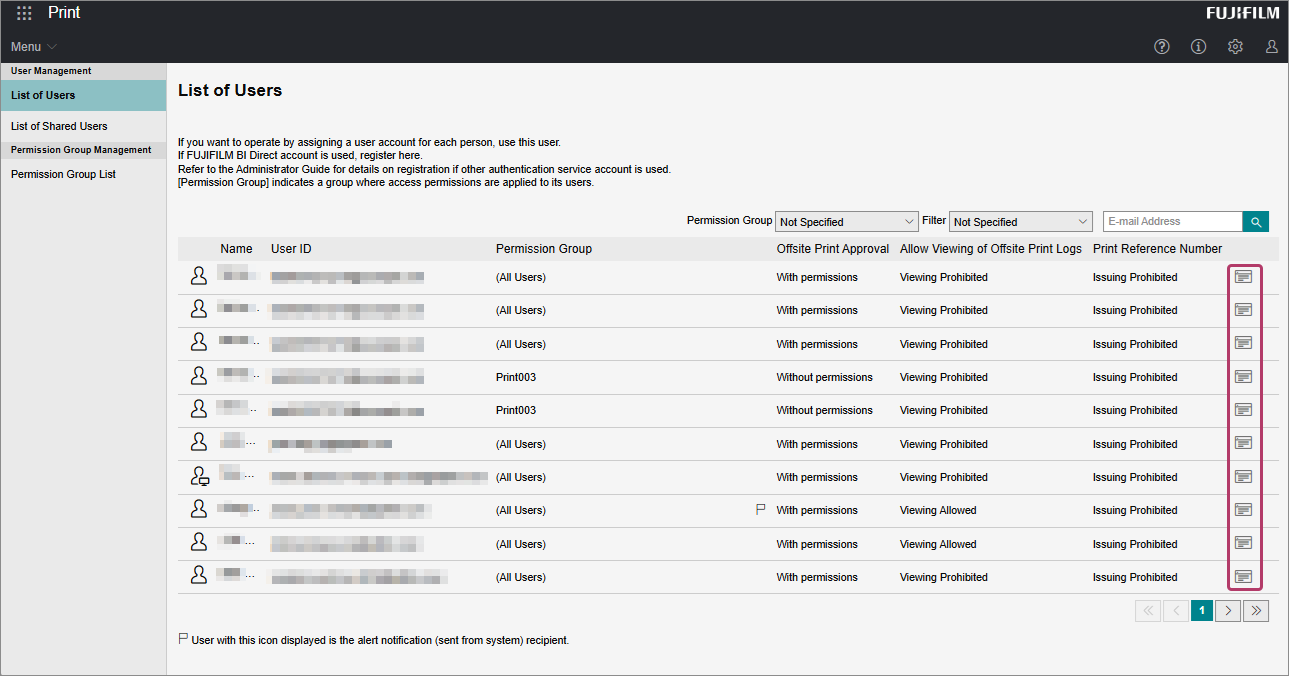Click the user account icon in header
This screenshot has height=676, width=1289.
pyautogui.click(x=1271, y=47)
